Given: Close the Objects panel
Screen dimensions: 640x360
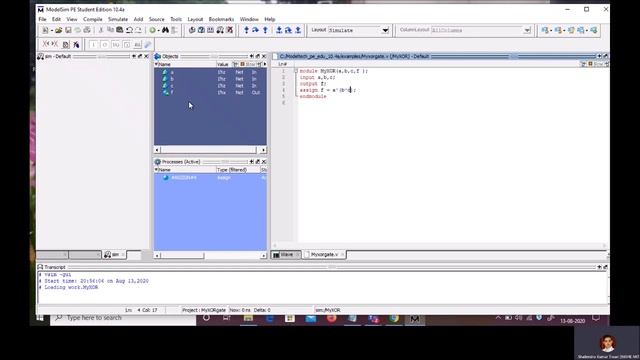Looking at the screenshot, I should pos(264,56).
